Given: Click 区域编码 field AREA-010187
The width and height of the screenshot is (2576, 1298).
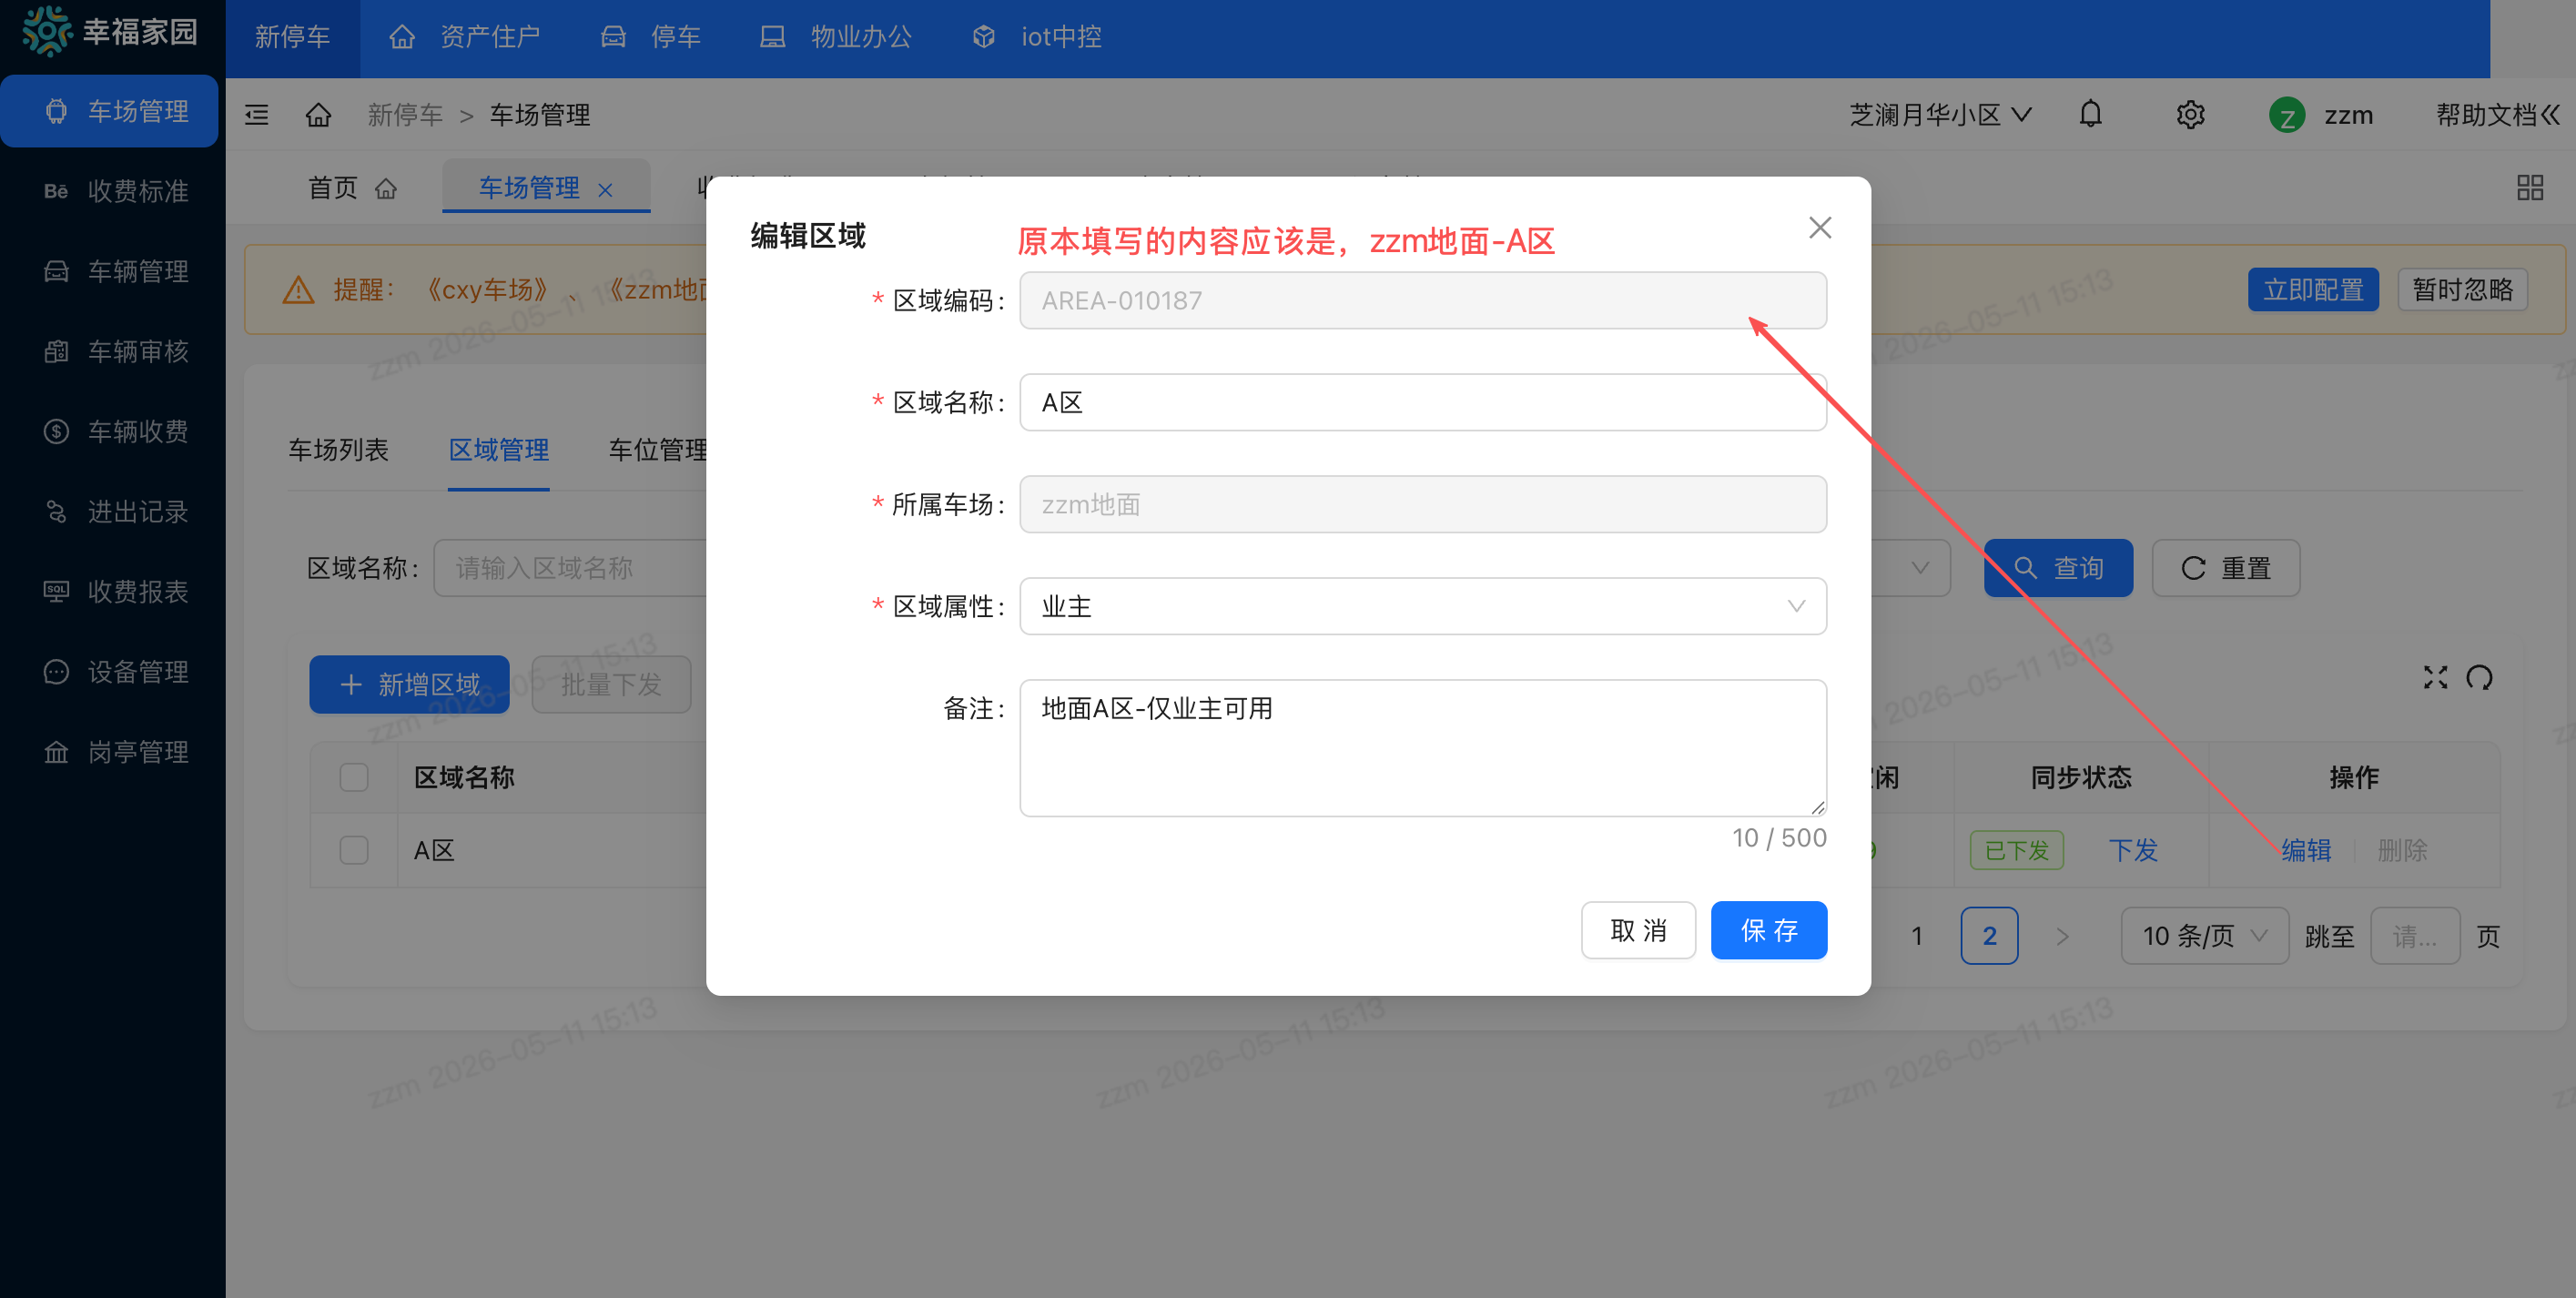Looking at the screenshot, I should click(x=1422, y=300).
